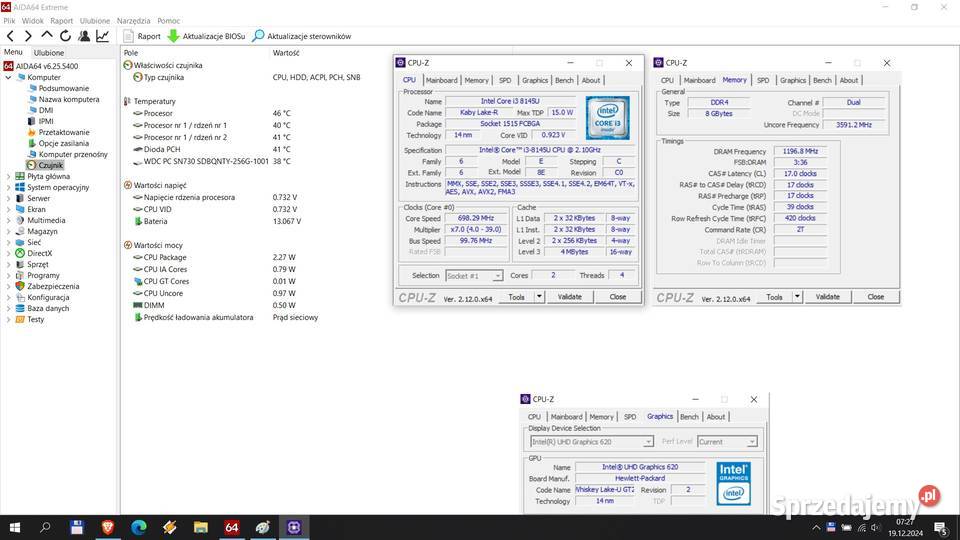Open the Raport menu in the menu bar

point(61,21)
